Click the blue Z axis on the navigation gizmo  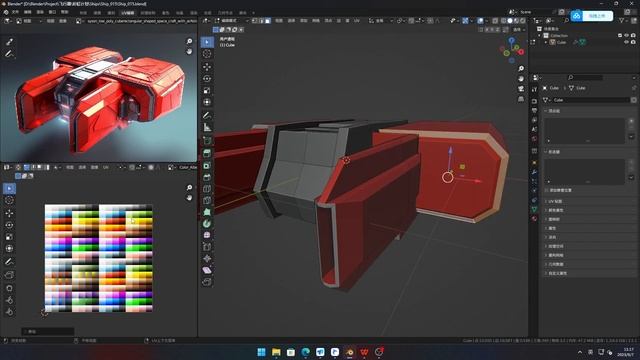point(512,40)
